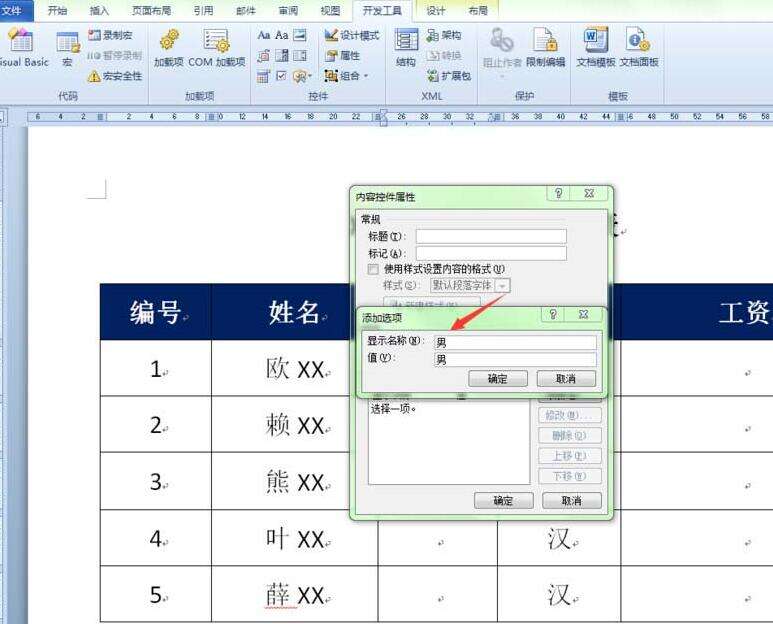The width and height of the screenshot is (773, 624).
Task: Cancel the Add Choice (添加选项) dialog
Action: tap(566, 379)
